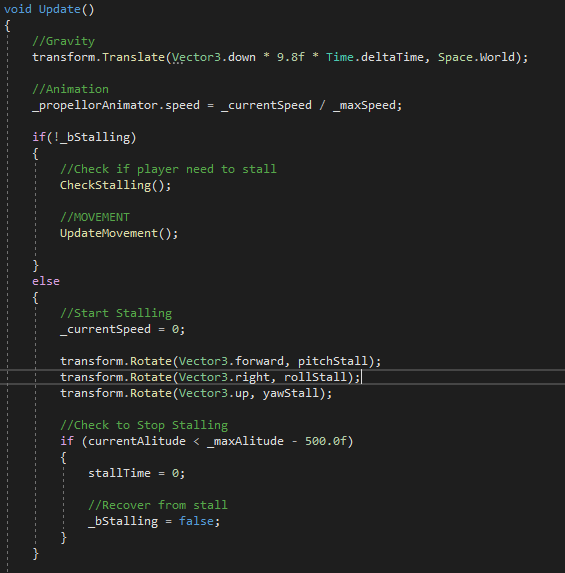Click 'World' in Space.World
Viewport: 565px width, 573px height.
pos(497,57)
